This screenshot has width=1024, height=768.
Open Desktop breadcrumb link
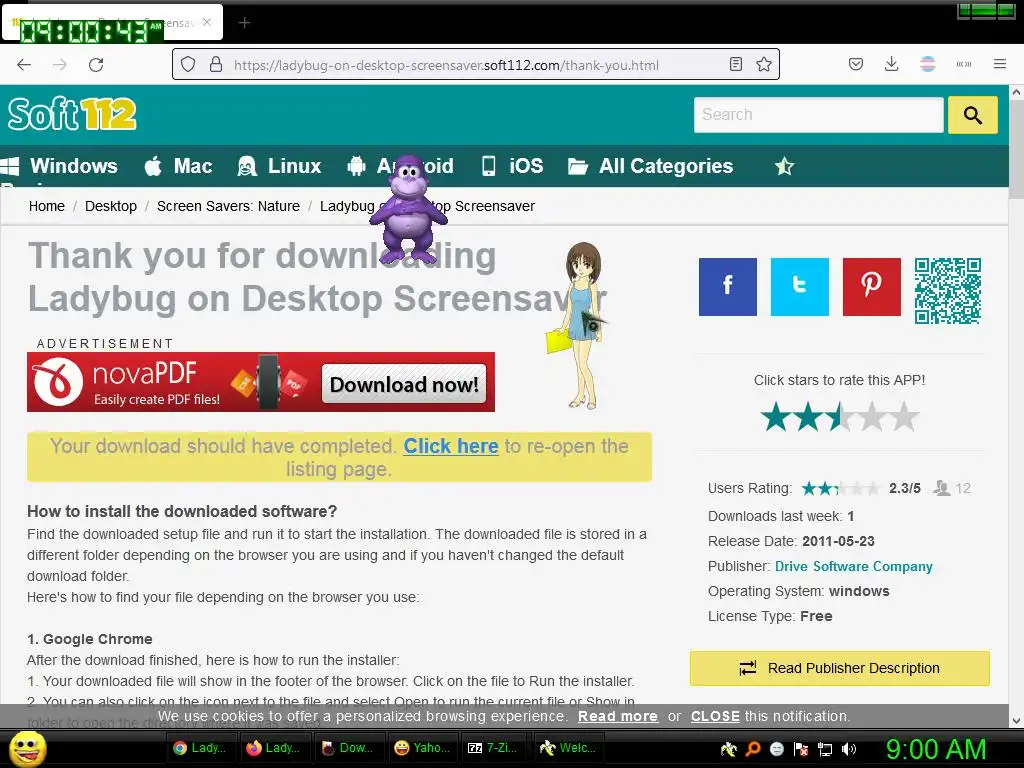(x=111, y=206)
